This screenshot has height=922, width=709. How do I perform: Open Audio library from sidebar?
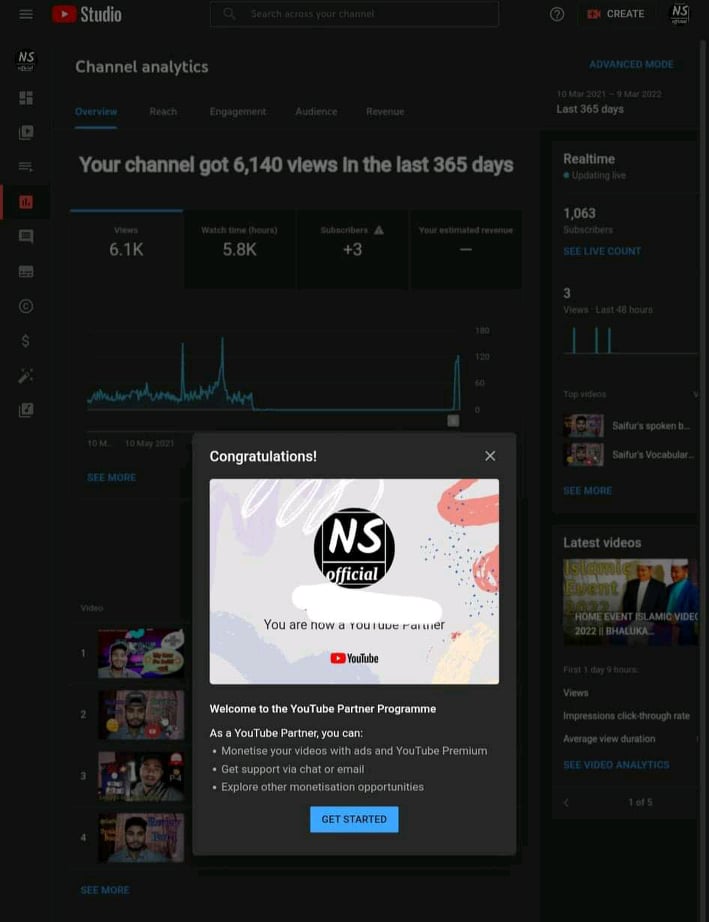click(26, 410)
